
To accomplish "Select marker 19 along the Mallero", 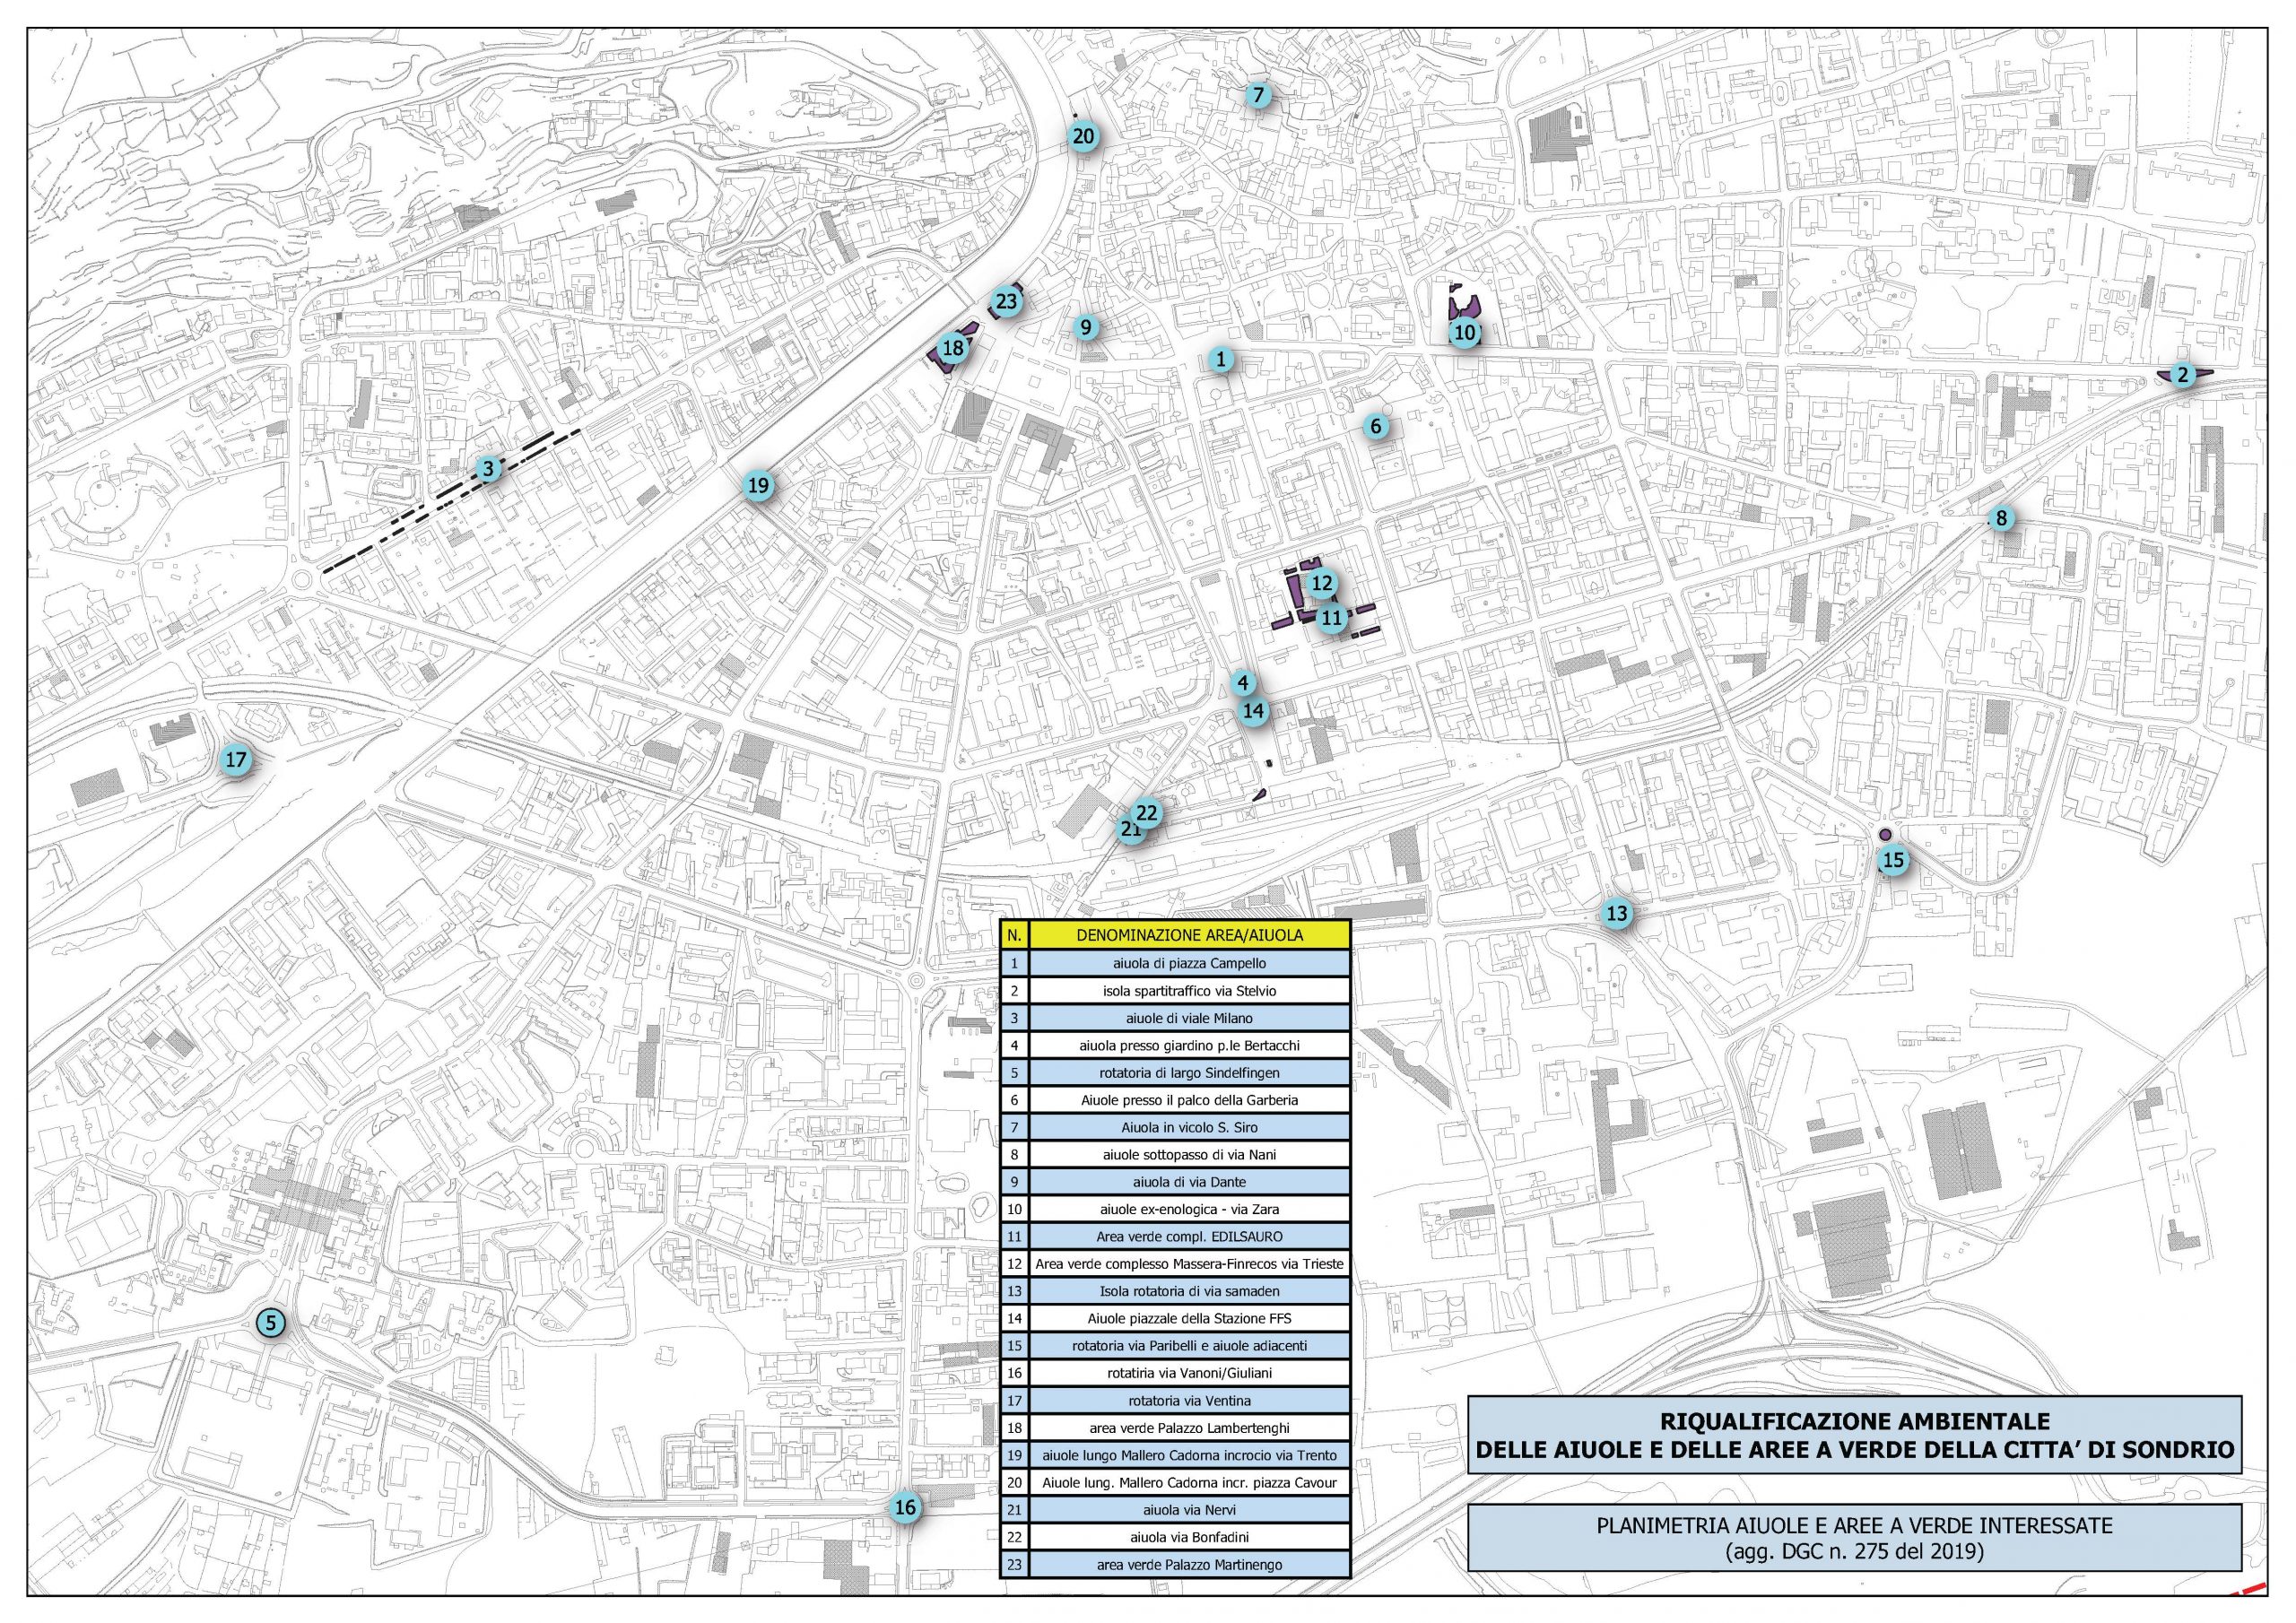I will (x=759, y=487).
